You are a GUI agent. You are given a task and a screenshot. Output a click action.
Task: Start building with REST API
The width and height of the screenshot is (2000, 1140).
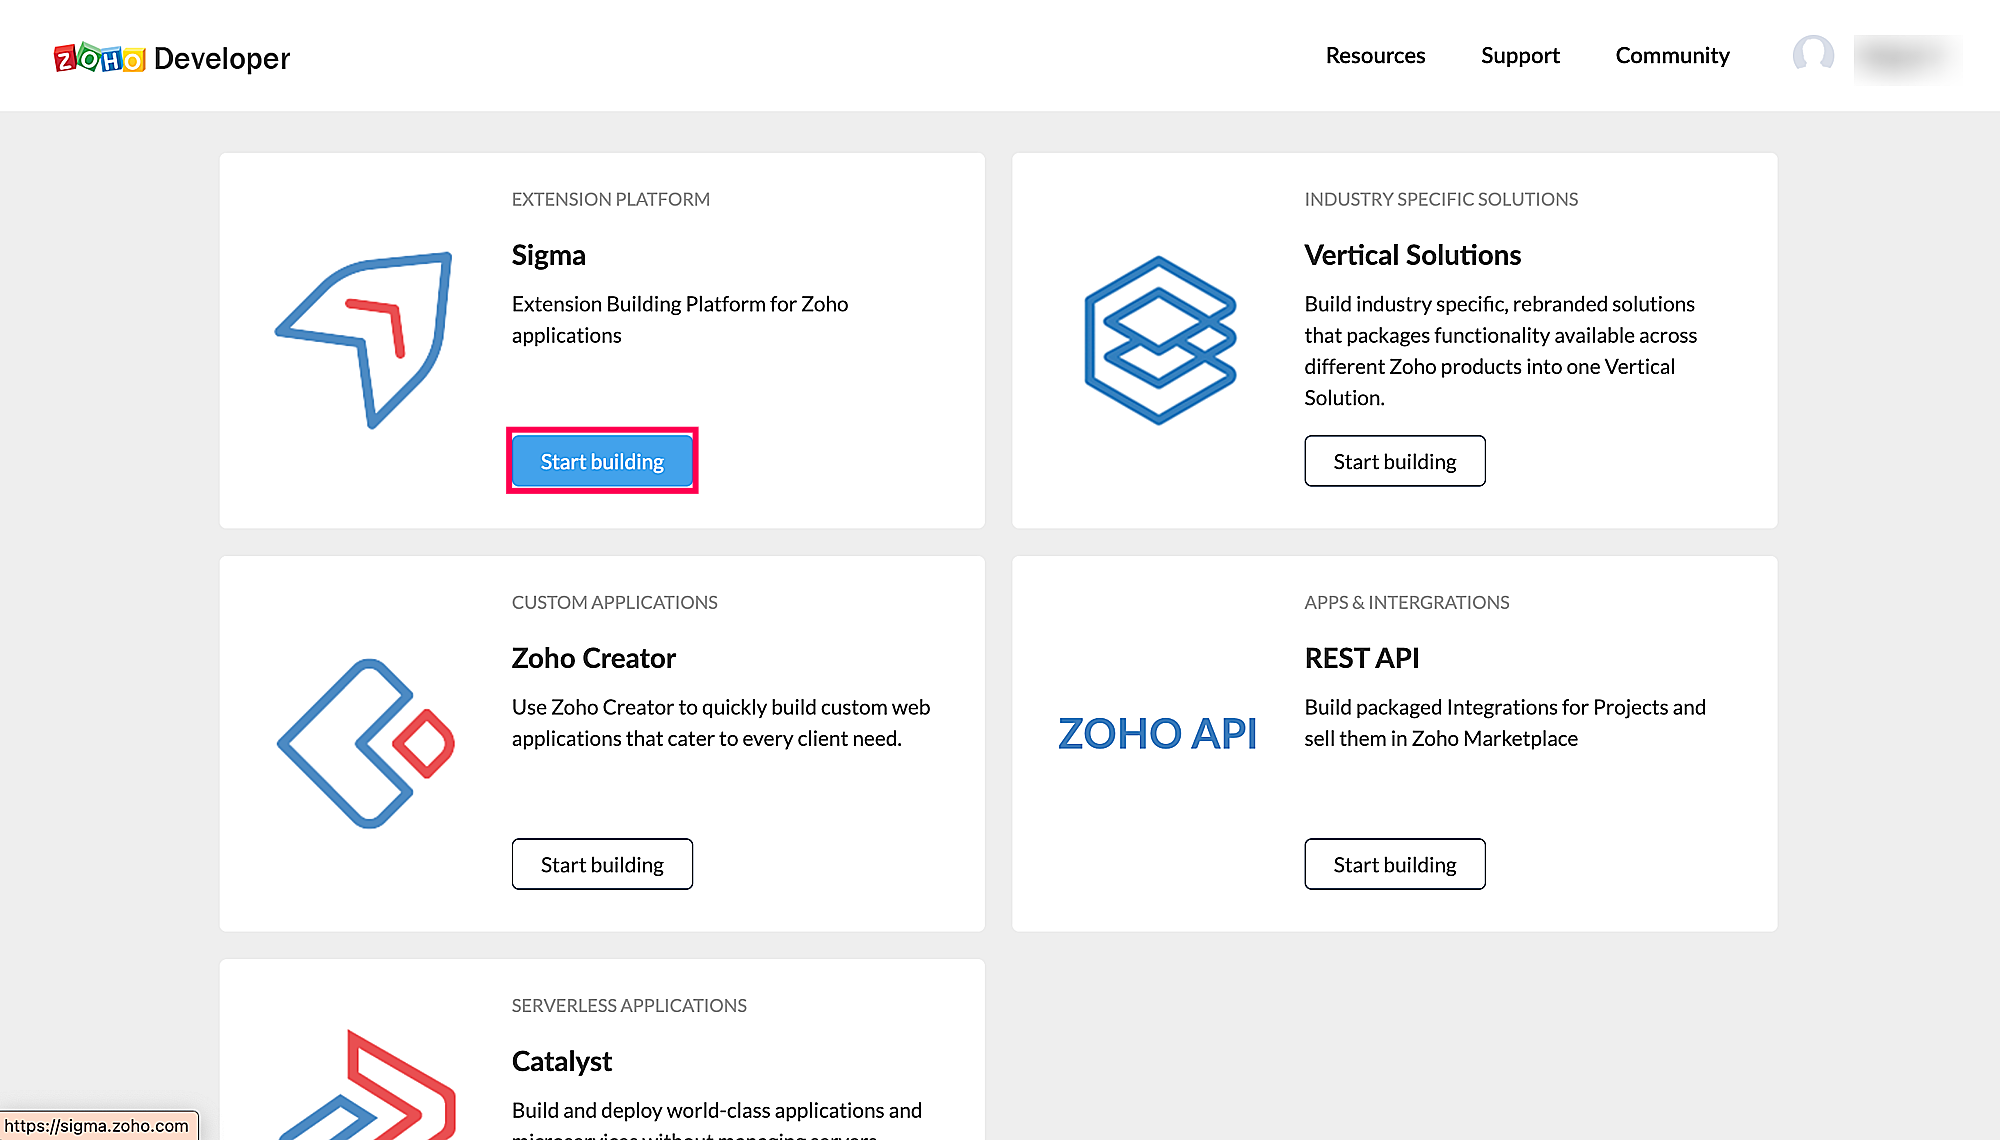click(1394, 864)
